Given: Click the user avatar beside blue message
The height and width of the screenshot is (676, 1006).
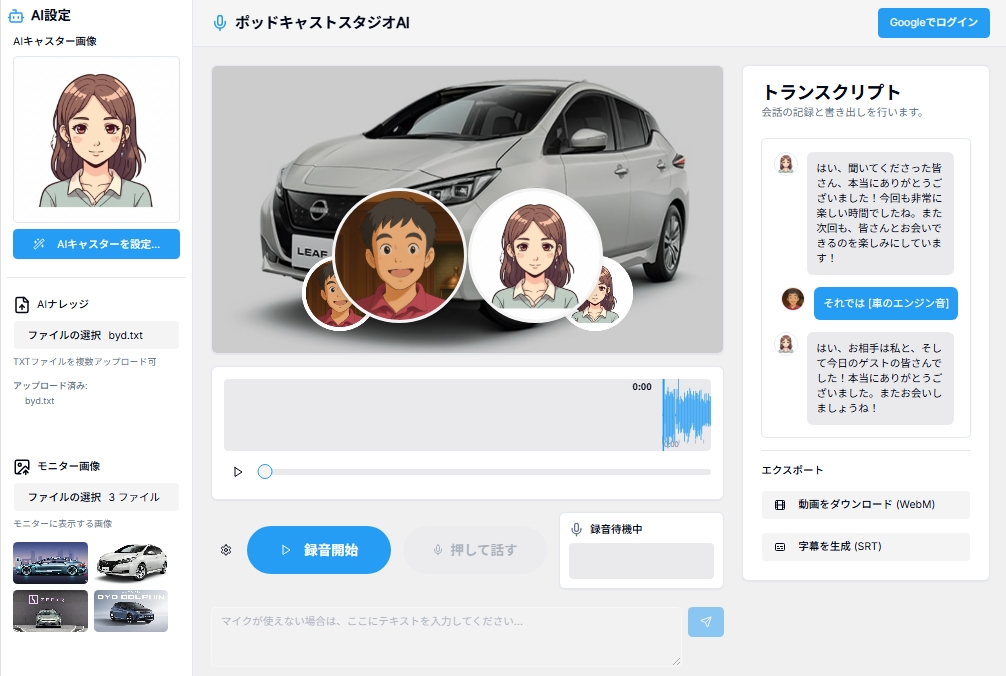Looking at the screenshot, I should (x=793, y=299).
